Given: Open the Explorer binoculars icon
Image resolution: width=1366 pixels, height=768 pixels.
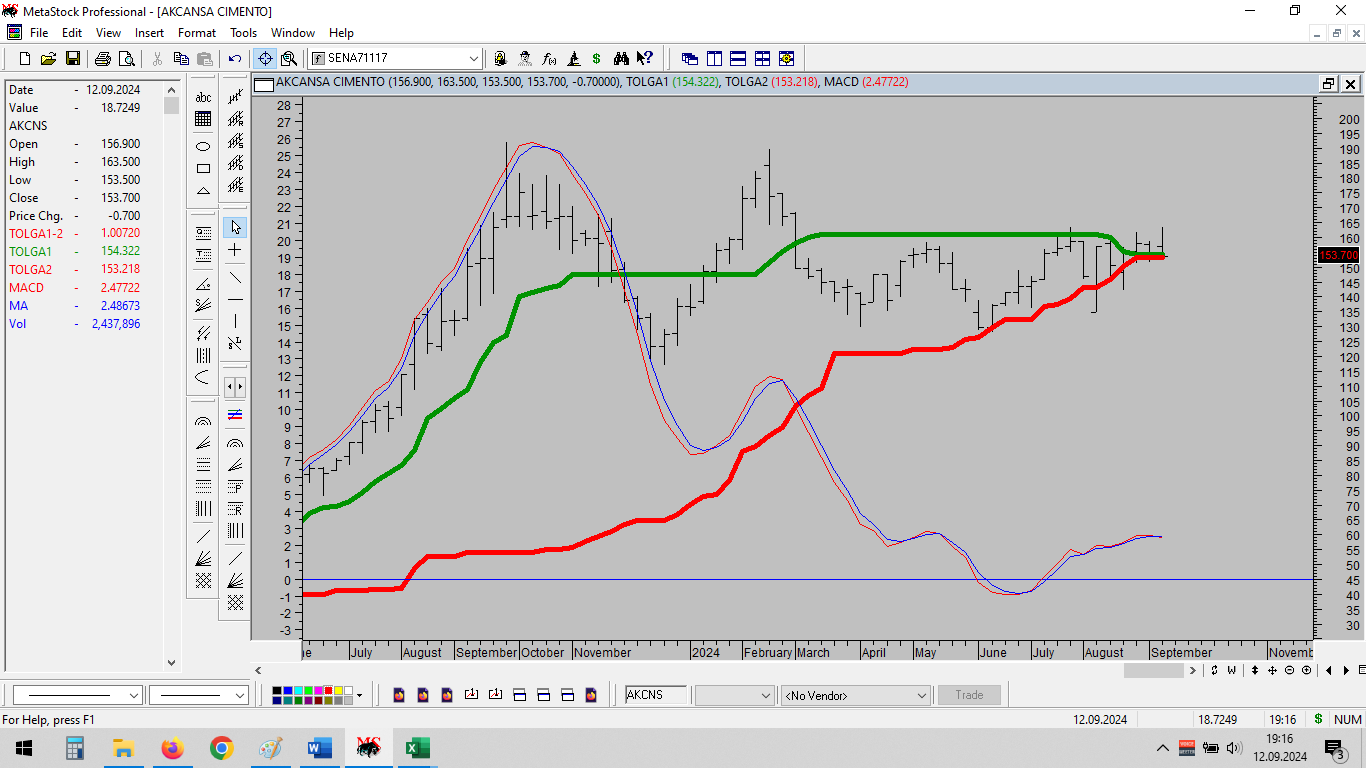Looking at the screenshot, I should coord(622,59).
